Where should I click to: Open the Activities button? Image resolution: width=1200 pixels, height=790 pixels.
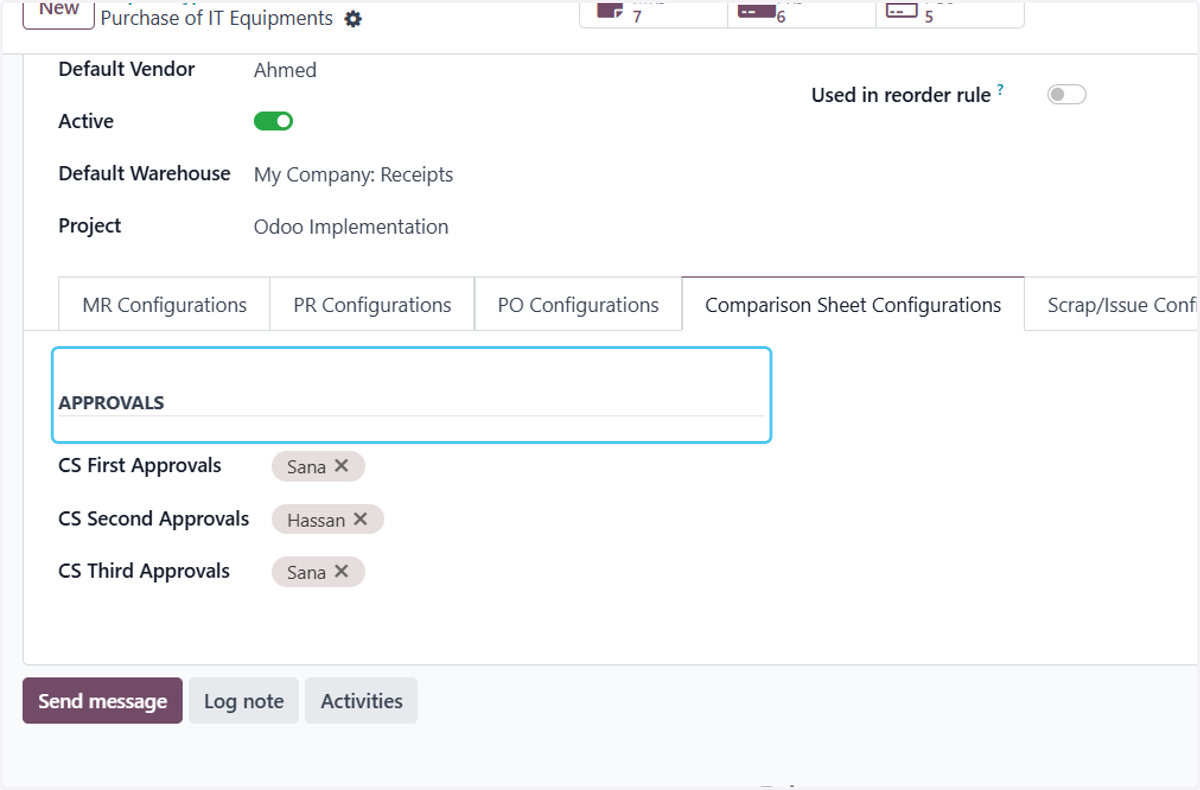tap(362, 701)
